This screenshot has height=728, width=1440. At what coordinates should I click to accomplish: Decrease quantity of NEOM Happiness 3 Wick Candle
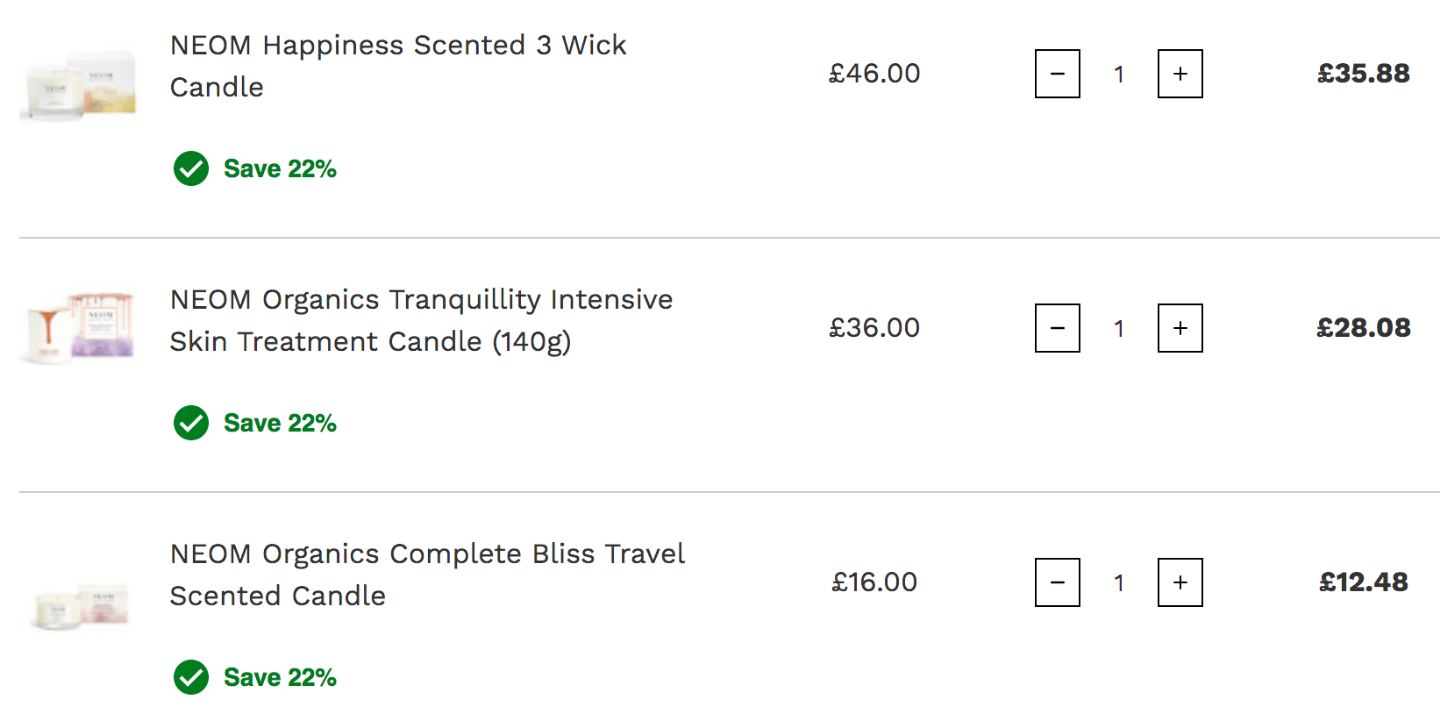(1057, 74)
